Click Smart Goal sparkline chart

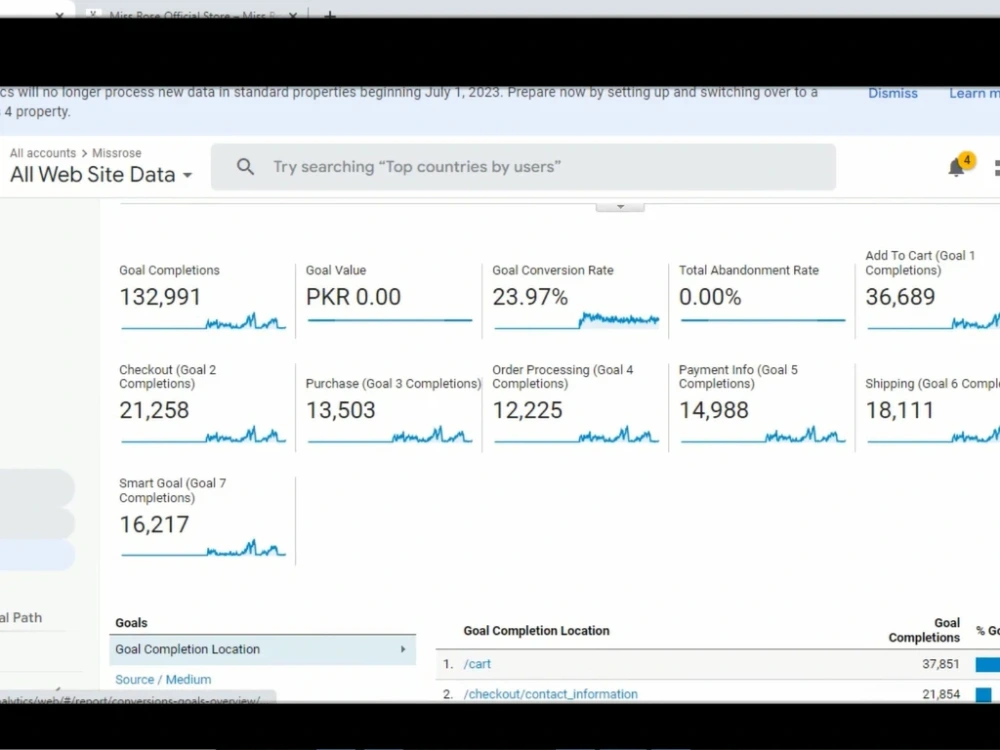(203, 548)
